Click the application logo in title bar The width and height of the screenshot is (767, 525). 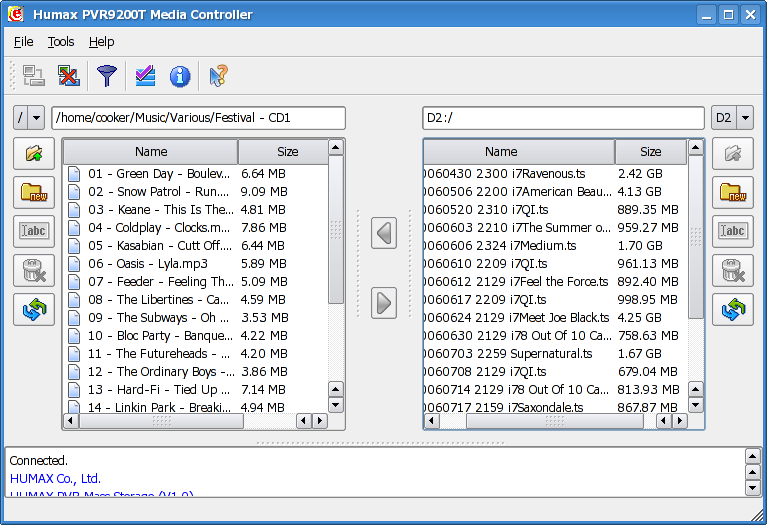(x=16, y=14)
